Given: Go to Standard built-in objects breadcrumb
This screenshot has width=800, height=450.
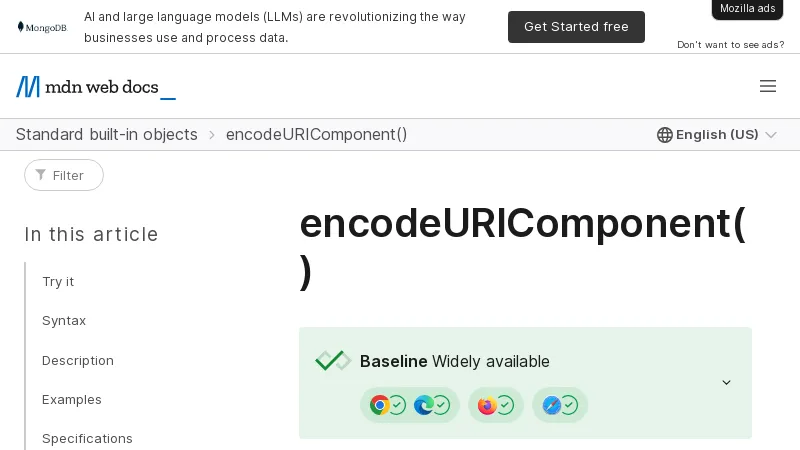Looking at the screenshot, I should click(x=106, y=135).
